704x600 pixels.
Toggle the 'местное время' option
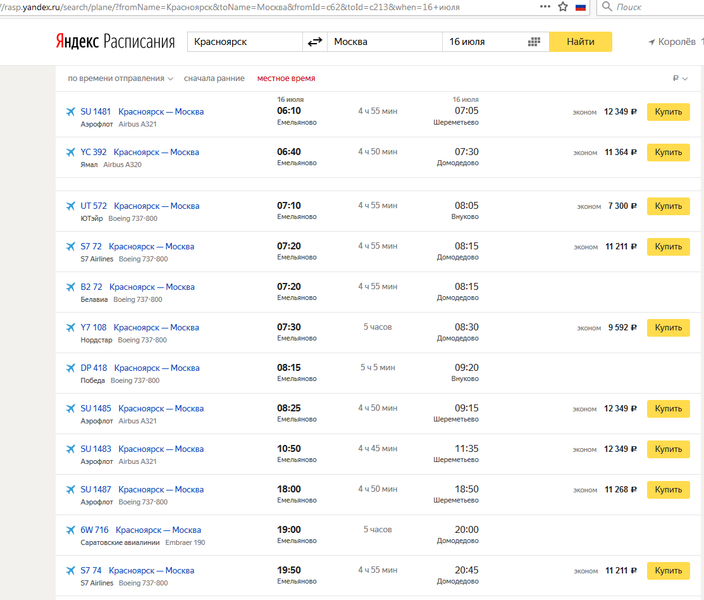click(x=285, y=78)
